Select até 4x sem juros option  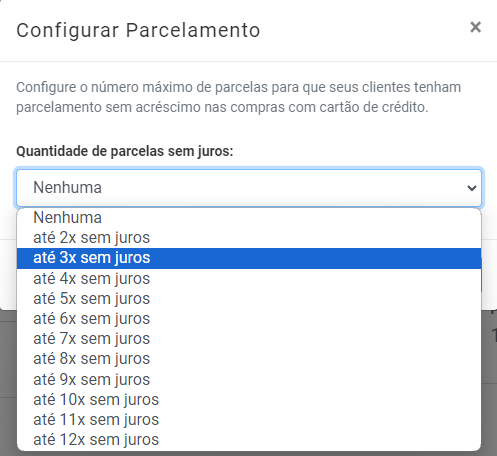(249, 279)
